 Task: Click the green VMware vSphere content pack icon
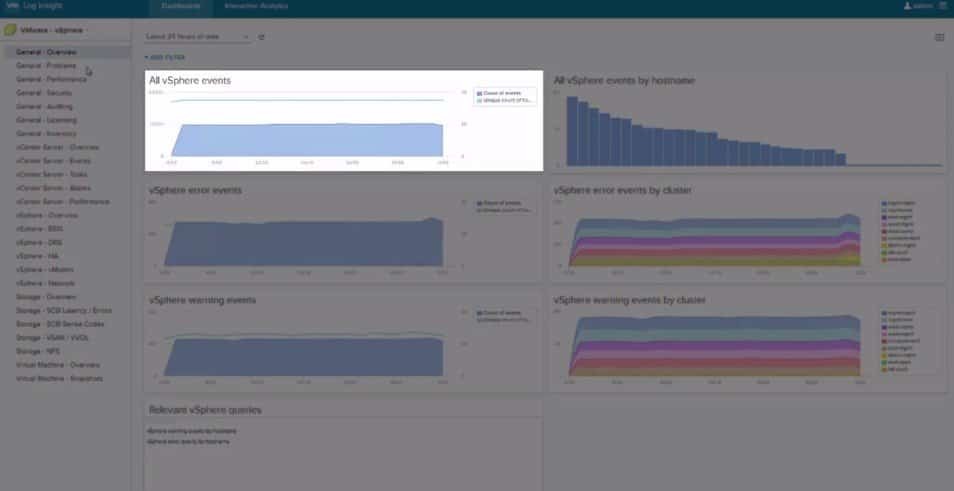pyautogui.click(x=10, y=30)
